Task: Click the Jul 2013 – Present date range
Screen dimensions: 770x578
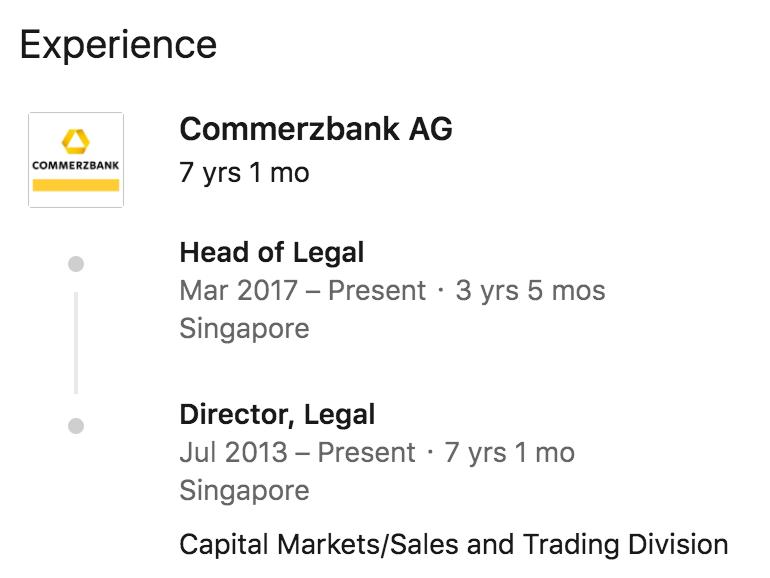Action: (x=297, y=453)
